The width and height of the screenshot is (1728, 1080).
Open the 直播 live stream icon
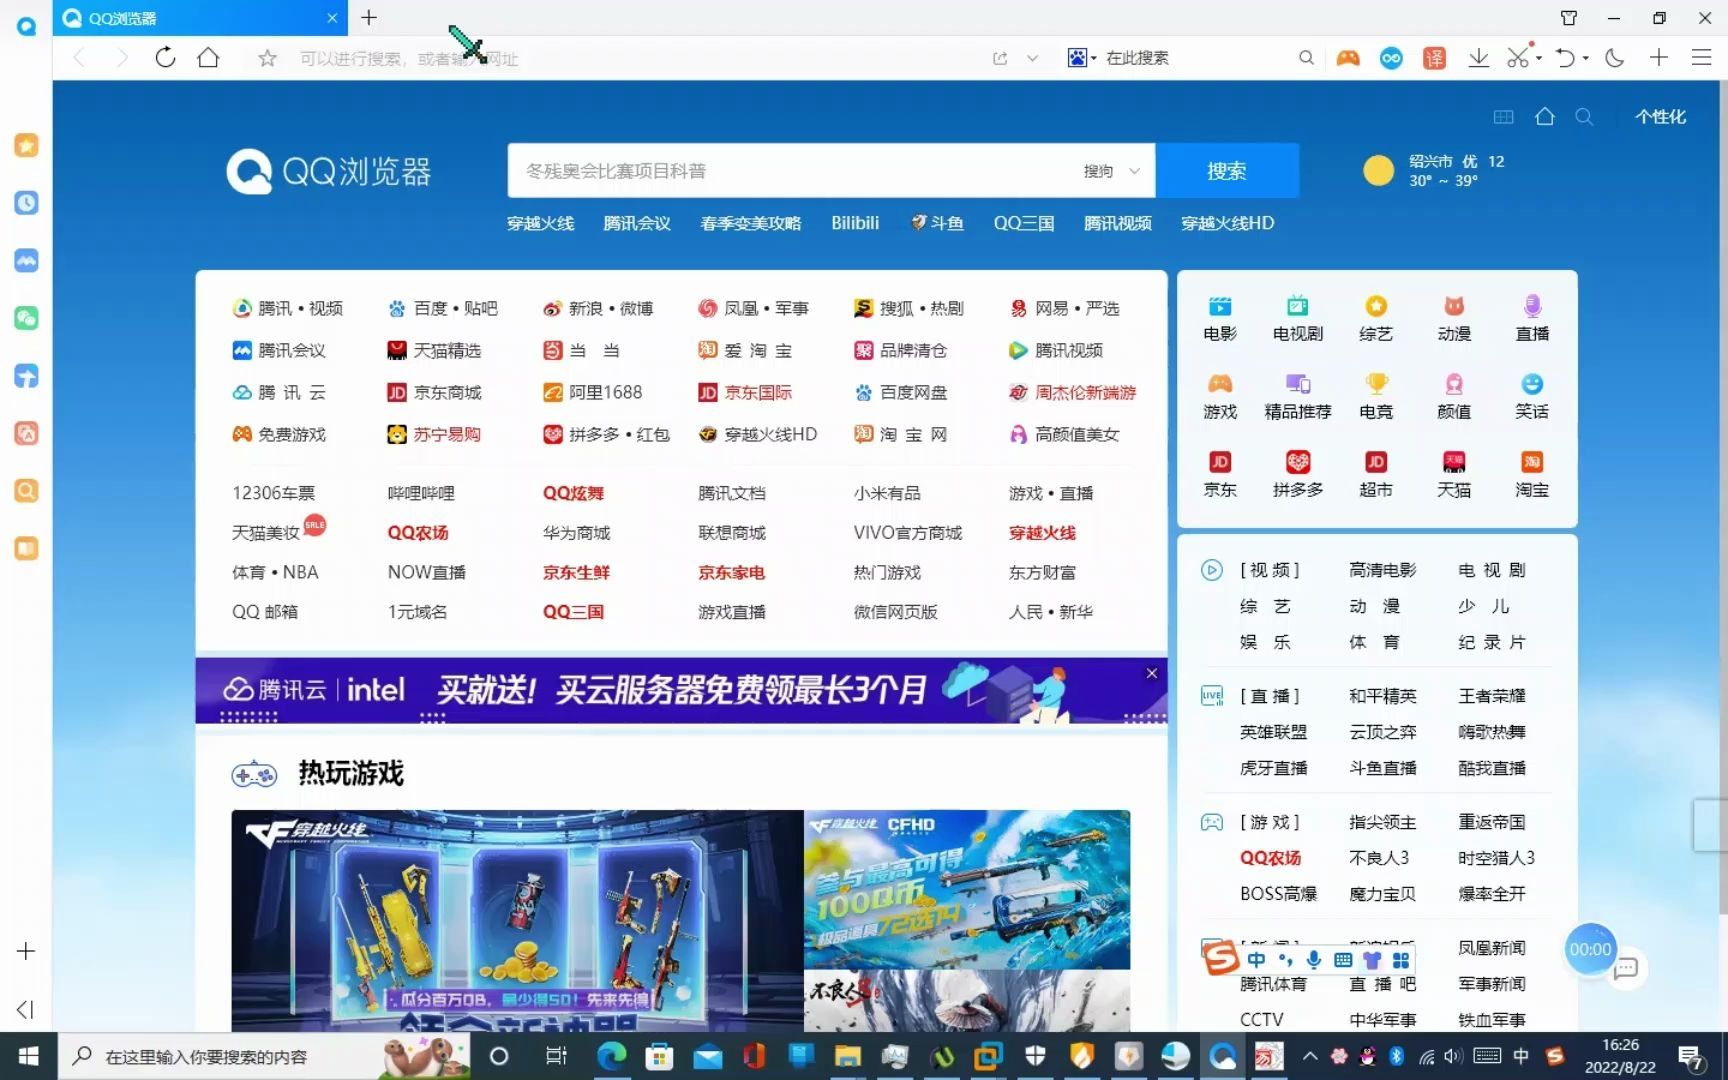click(1532, 319)
